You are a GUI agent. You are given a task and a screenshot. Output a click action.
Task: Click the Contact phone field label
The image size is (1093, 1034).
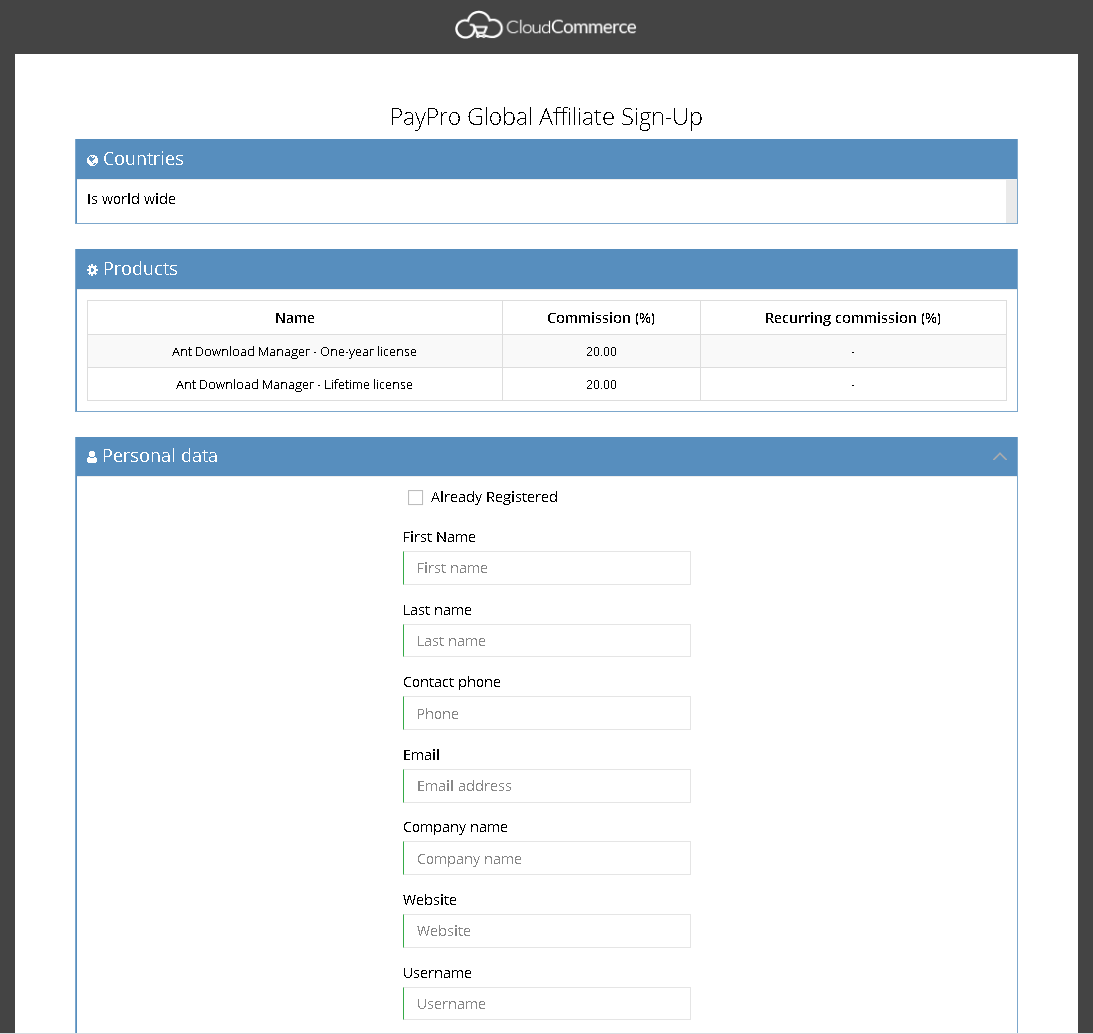coord(452,682)
